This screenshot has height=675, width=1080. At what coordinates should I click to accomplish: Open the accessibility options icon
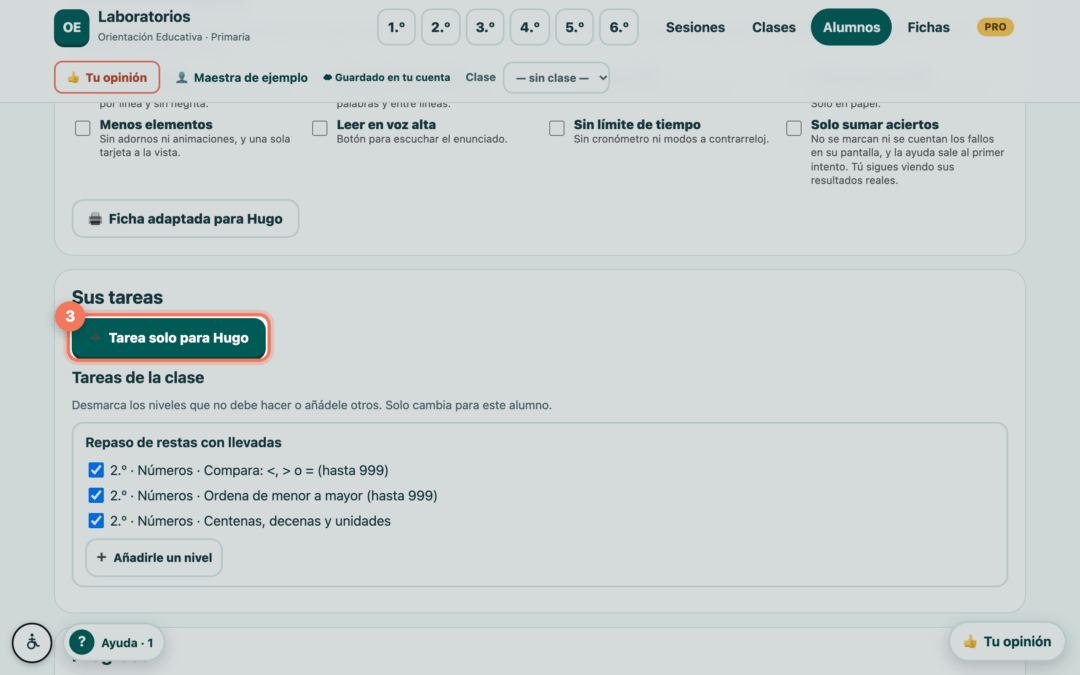(32, 643)
